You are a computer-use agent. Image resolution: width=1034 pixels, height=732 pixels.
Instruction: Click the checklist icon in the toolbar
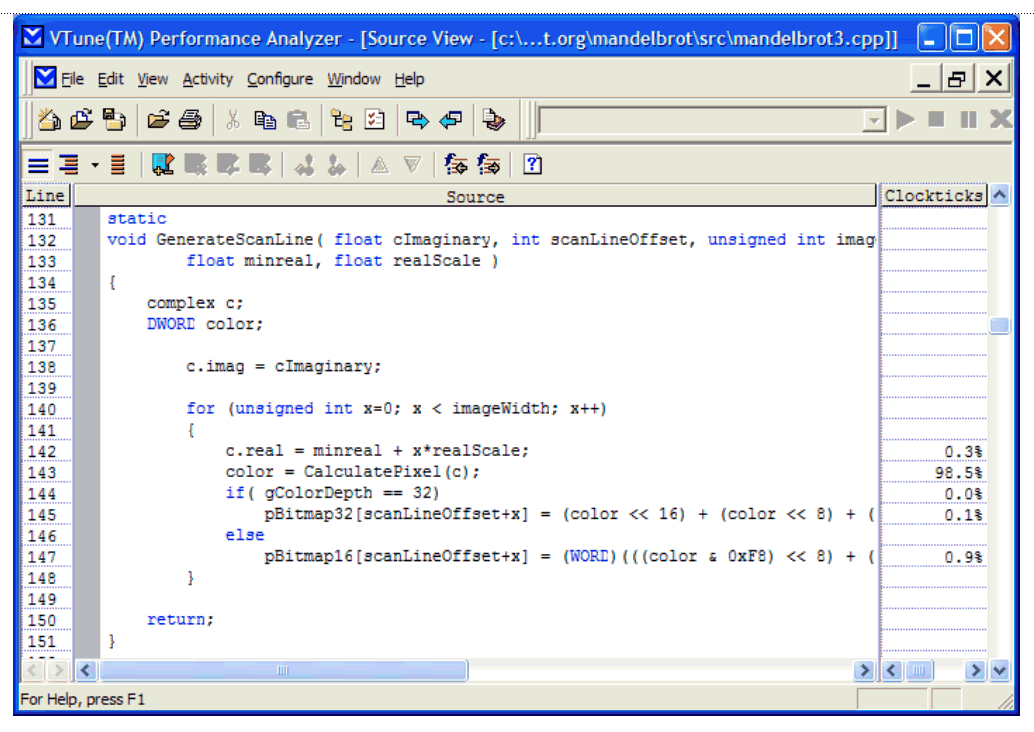click(x=375, y=120)
